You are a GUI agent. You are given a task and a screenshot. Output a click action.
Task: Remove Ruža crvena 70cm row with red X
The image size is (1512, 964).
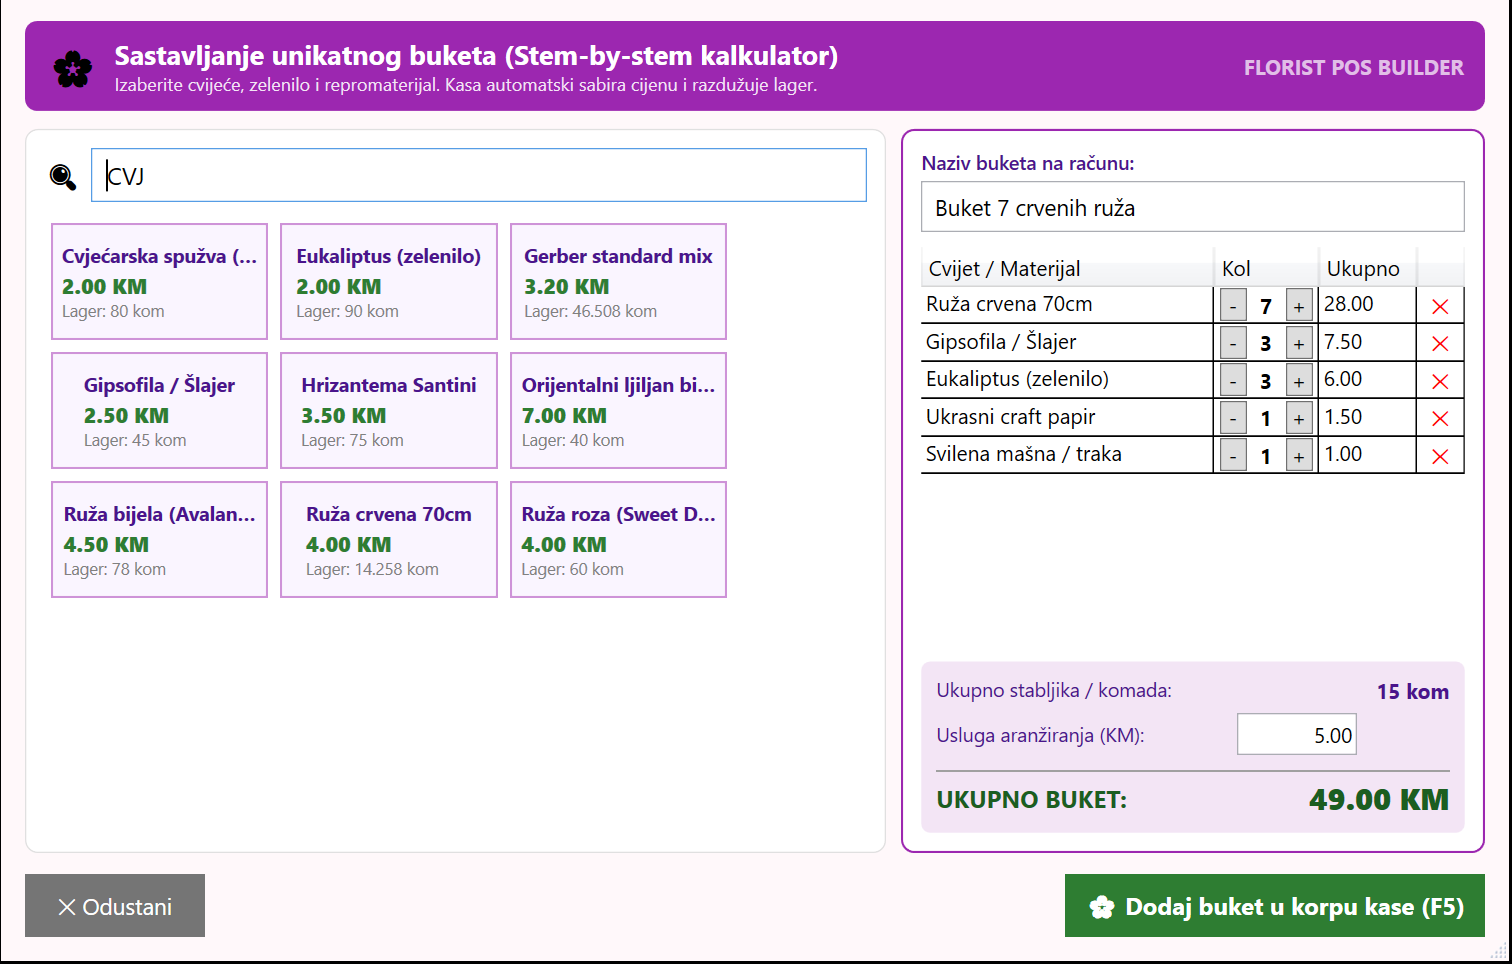[1440, 306]
